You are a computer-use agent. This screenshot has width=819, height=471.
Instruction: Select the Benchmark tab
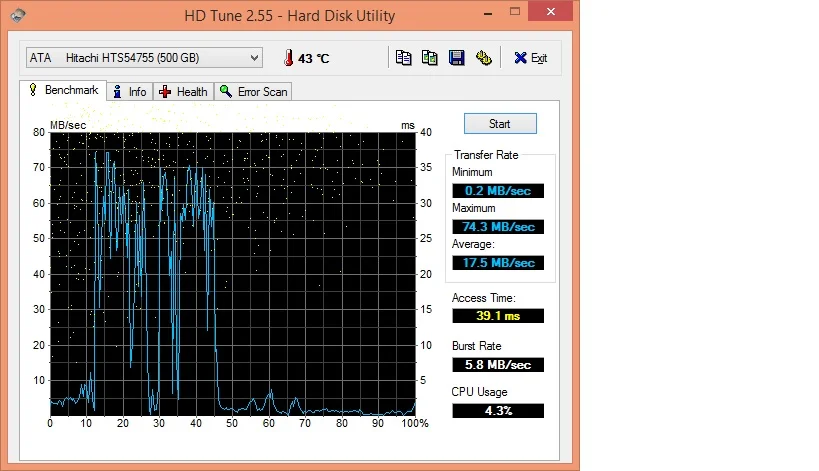[x=64, y=90]
